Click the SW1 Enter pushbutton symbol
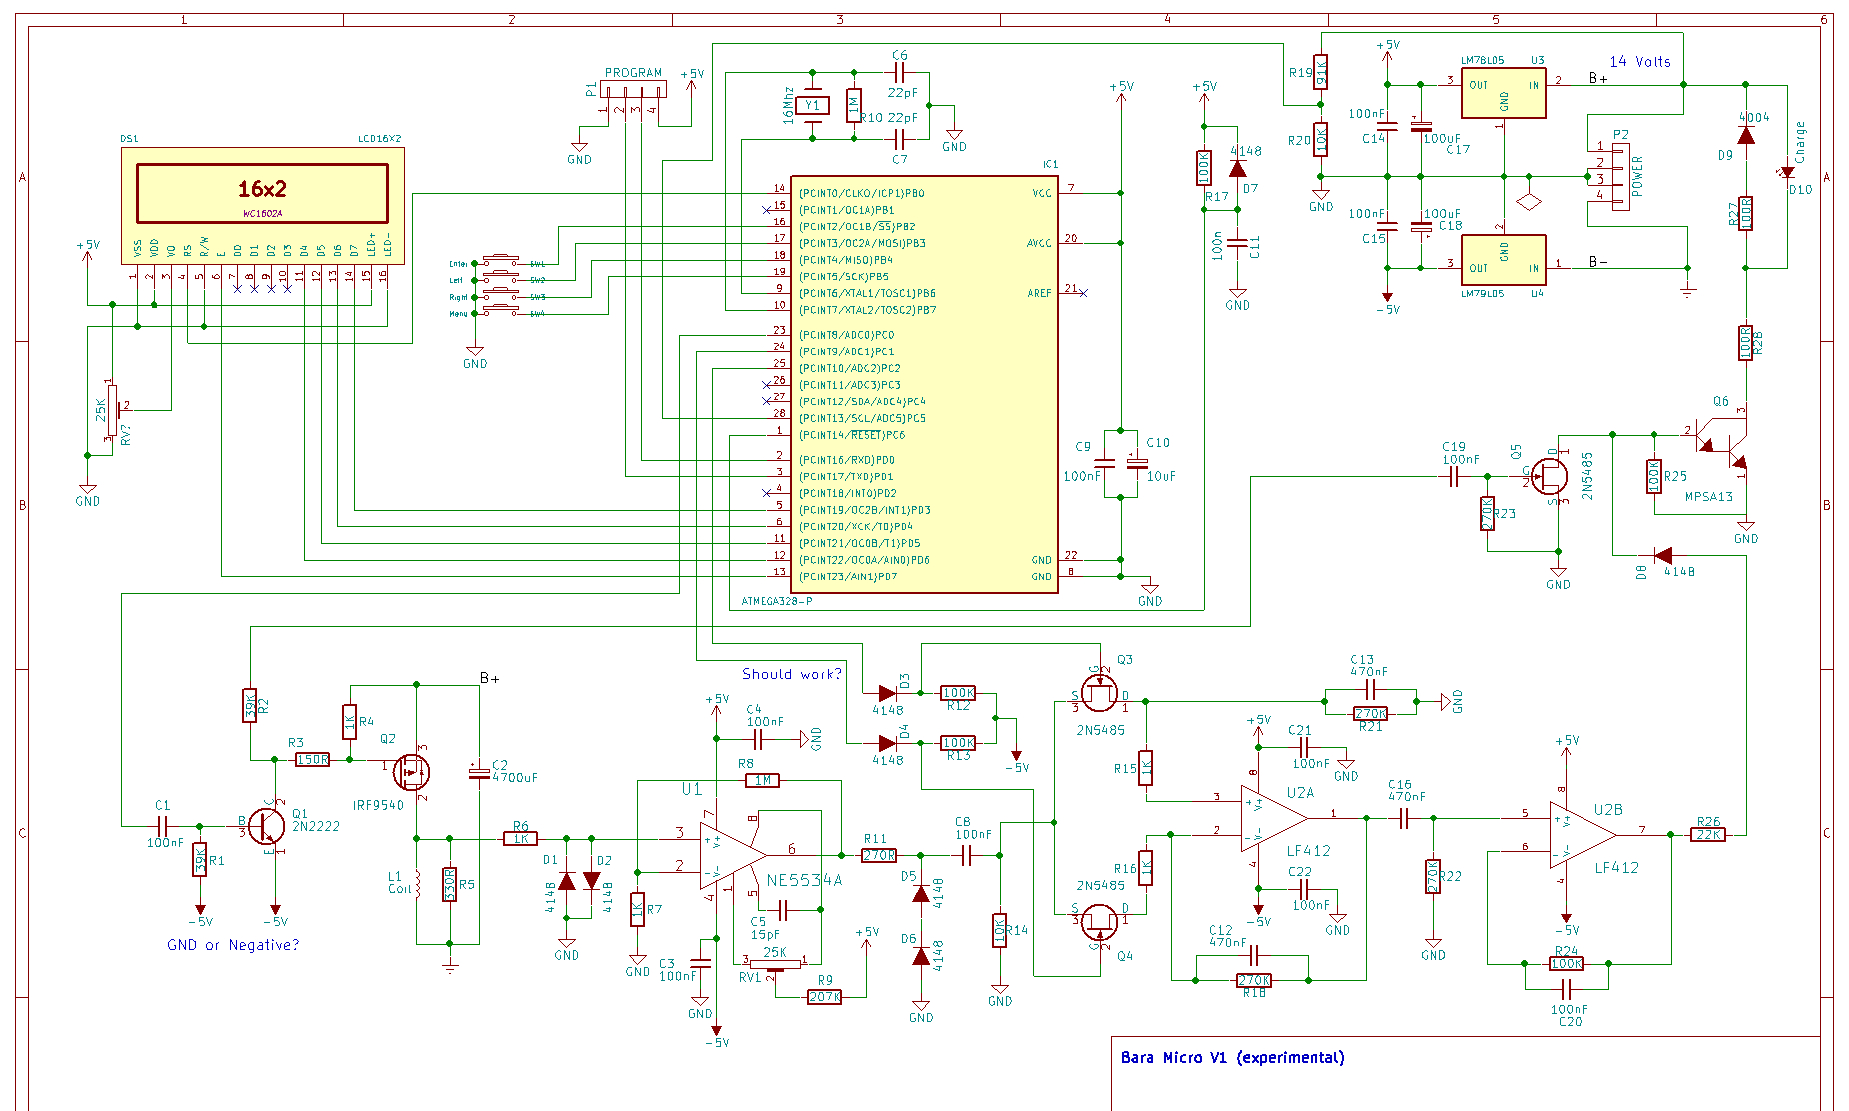This screenshot has width=1849, height=1111. click(x=500, y=262)
